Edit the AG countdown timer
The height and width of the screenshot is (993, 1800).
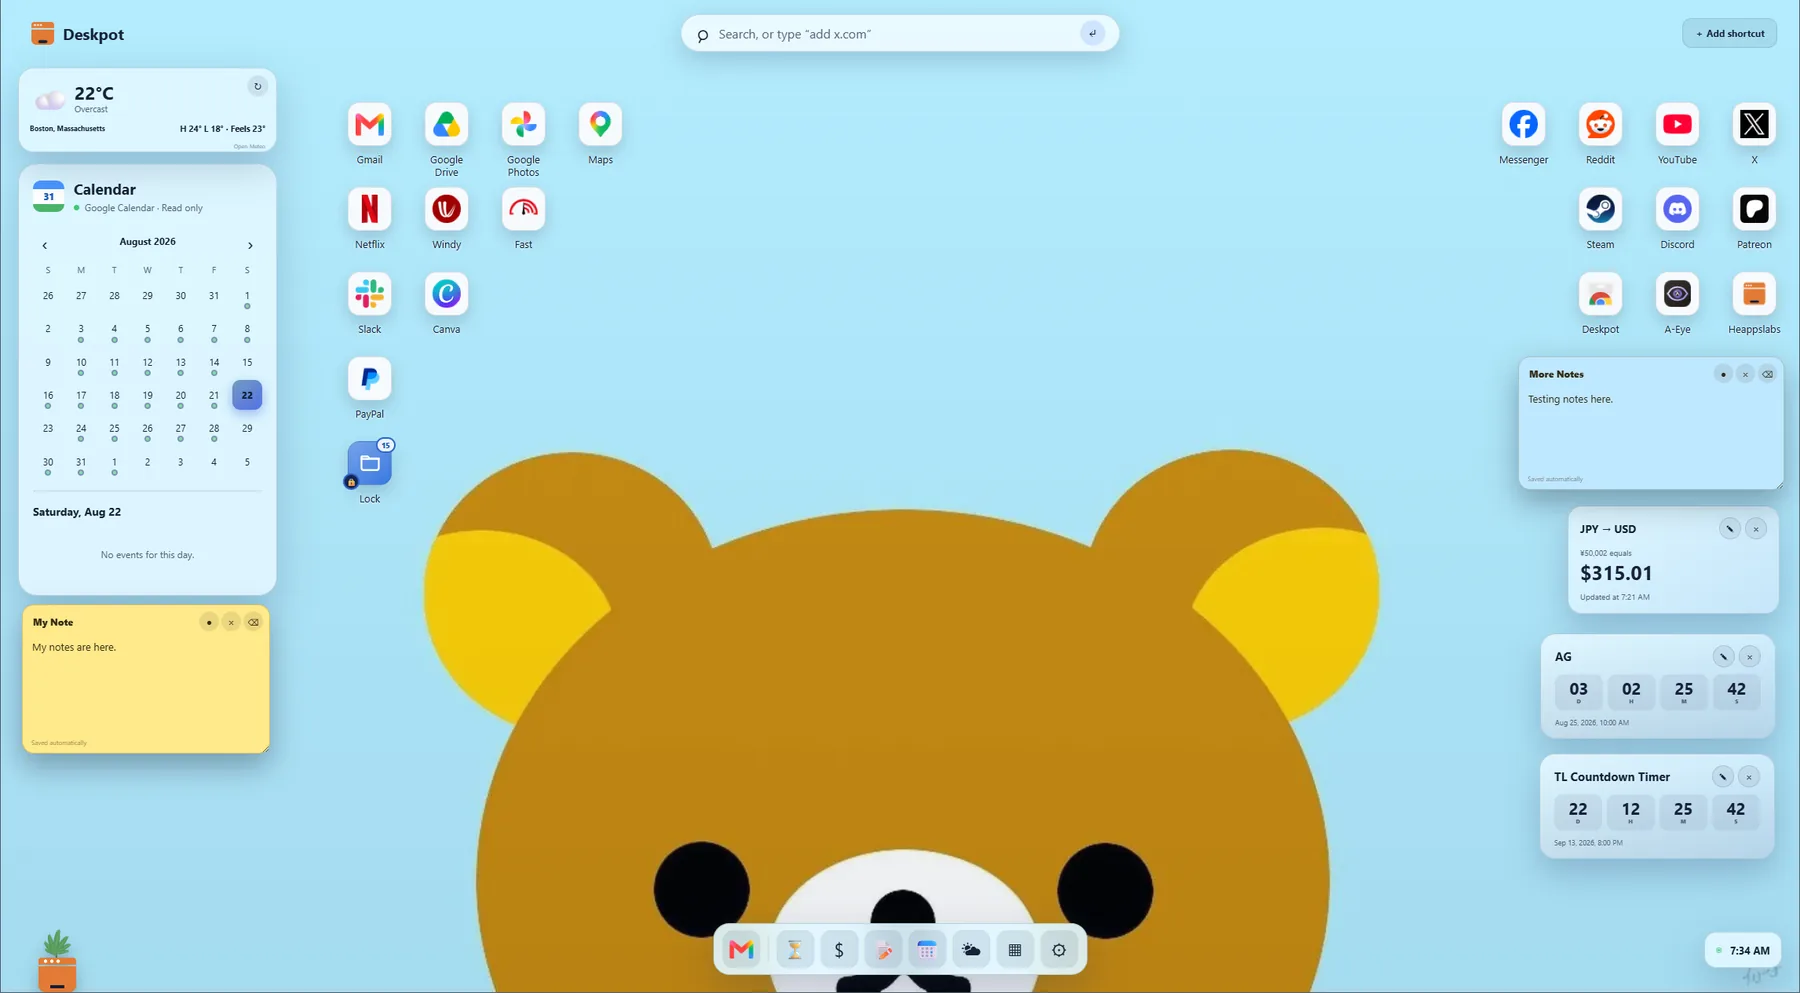pyautogui.click(x=1723, y=657)
